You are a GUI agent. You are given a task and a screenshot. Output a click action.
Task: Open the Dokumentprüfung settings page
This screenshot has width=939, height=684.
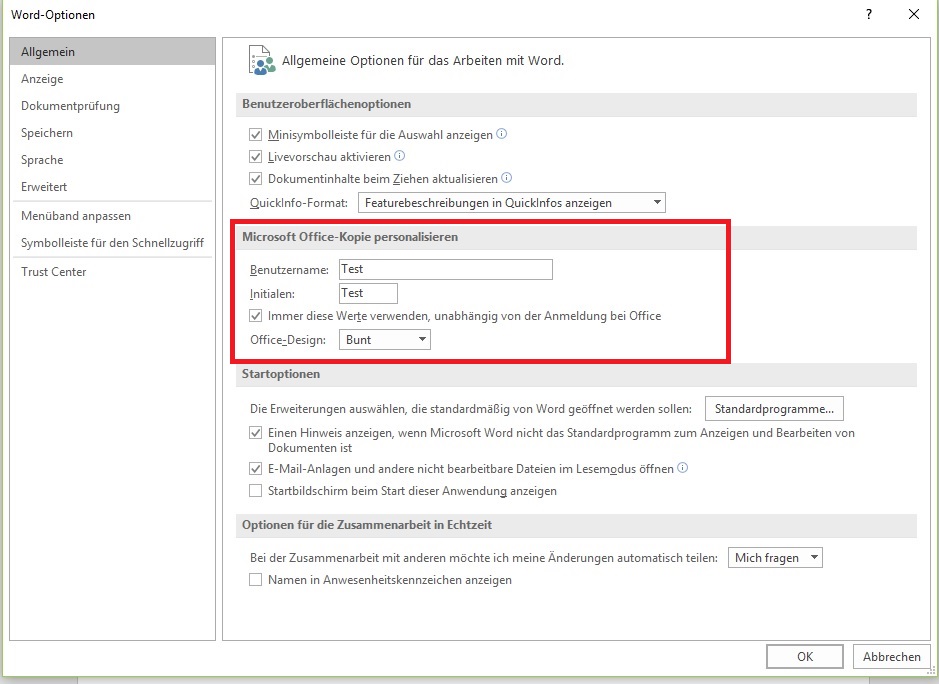(113, 105)
